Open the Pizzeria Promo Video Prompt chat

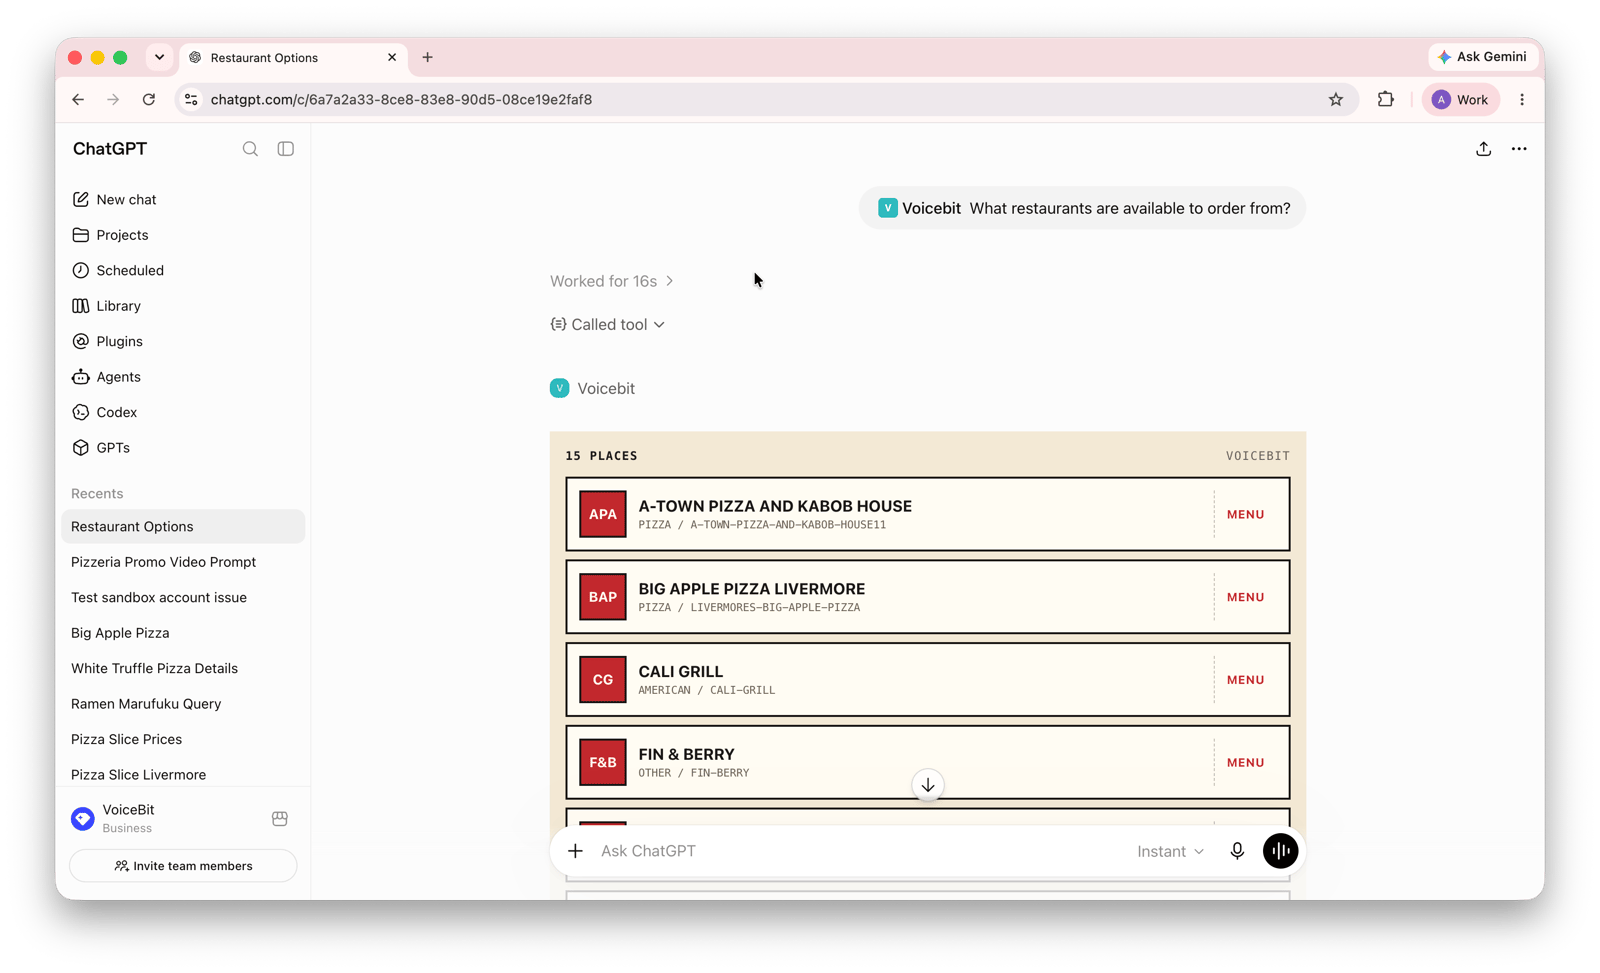coord(183,562)
